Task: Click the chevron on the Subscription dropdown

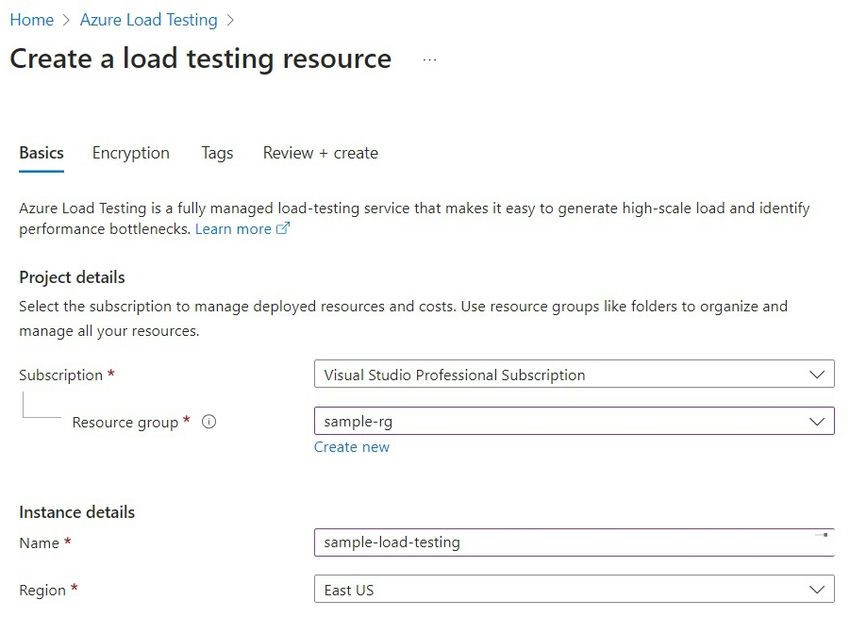Action: click(x=818, y=374)
